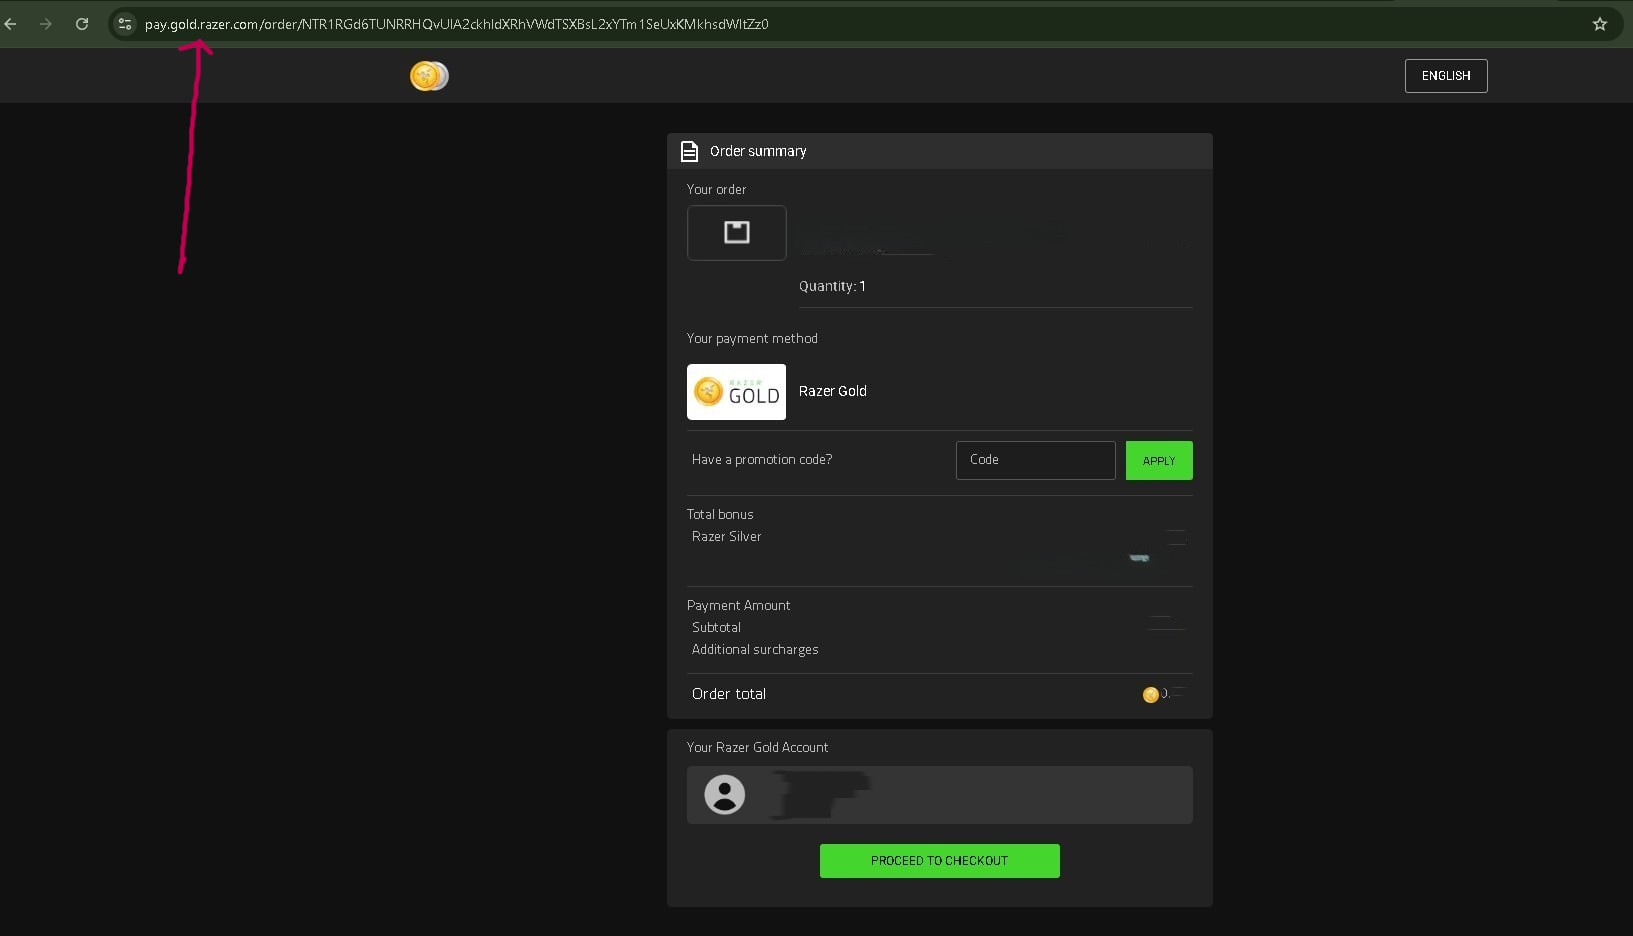Viewport: 1633px width, 936px height.
Task: Click the 'Total bonus' label
Action: 720,514
